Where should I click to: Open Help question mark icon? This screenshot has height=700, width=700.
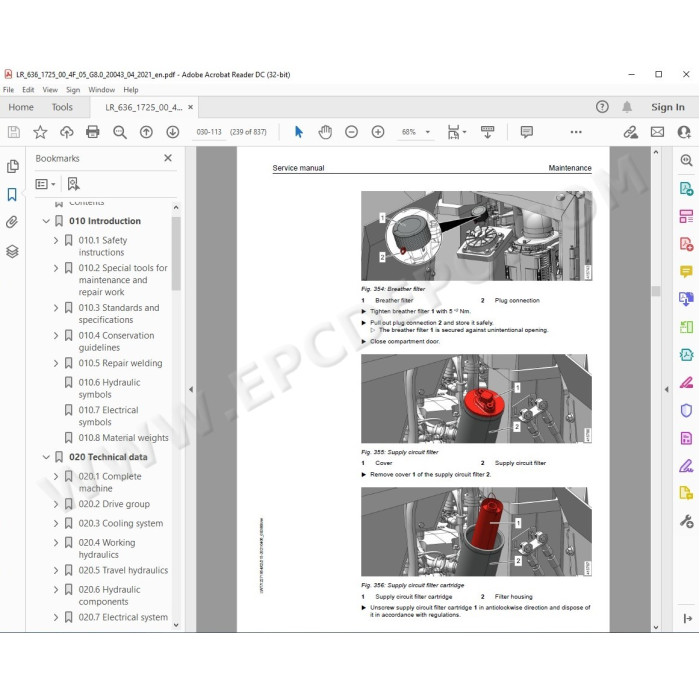(x=602, y=107)
